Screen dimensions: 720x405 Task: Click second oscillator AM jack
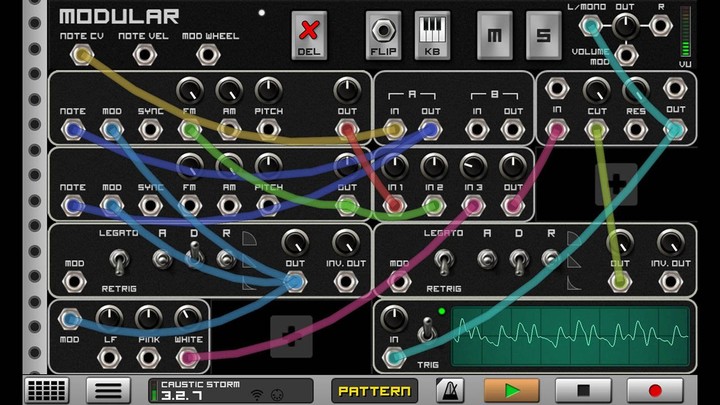click(229, 206)
